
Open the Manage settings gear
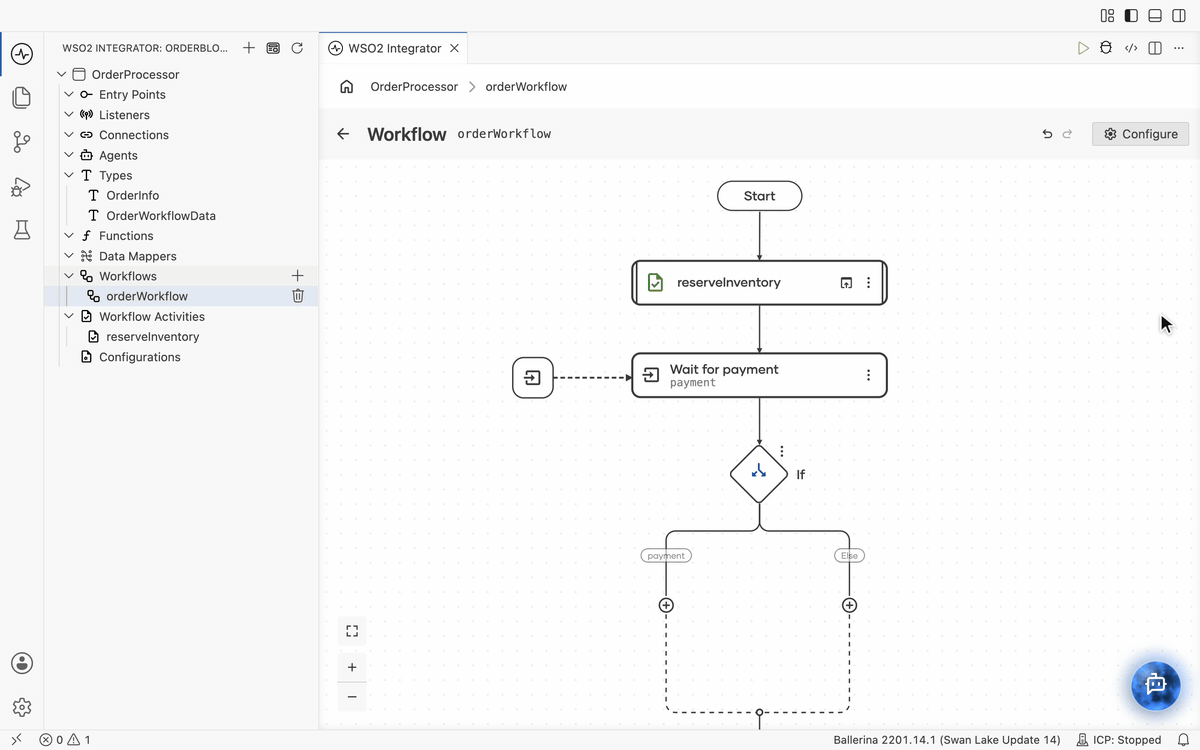click(22, 707)
